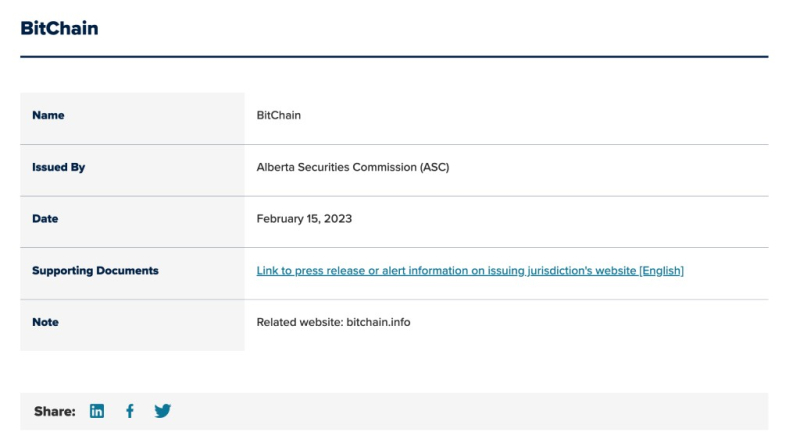Open the press release link in English
Image resolution: width=800 pixels, height=446 pixels.
click(x=470, y=270)
